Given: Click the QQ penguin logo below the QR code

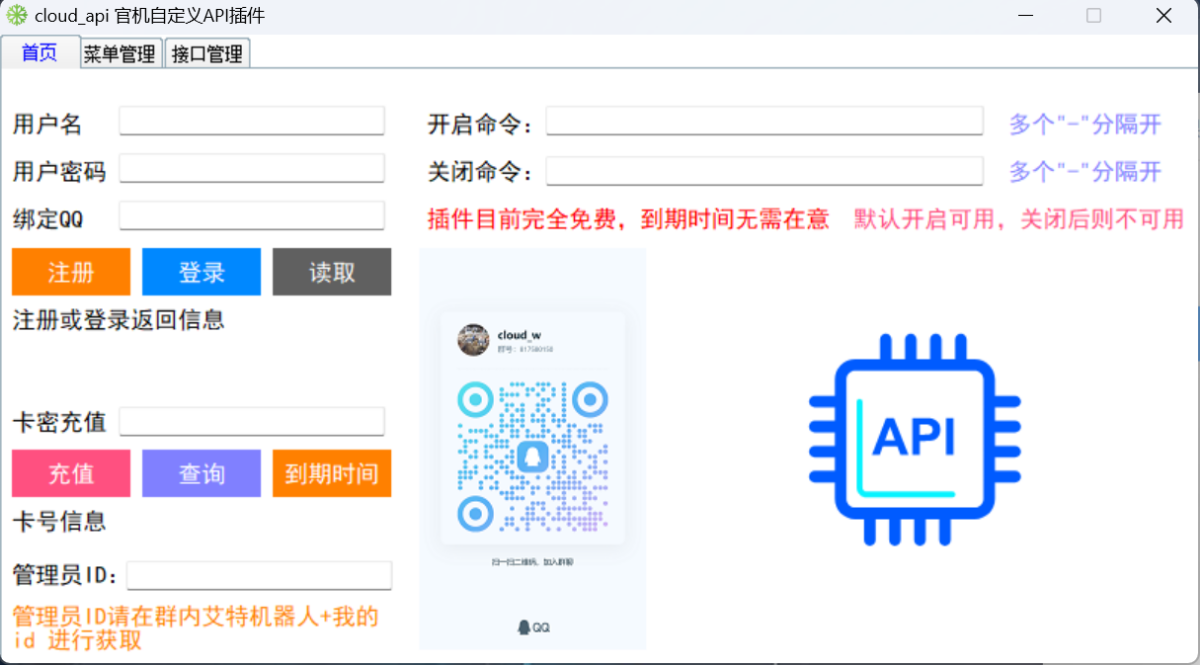Looking at the screenshot, I should coord(523,627).
